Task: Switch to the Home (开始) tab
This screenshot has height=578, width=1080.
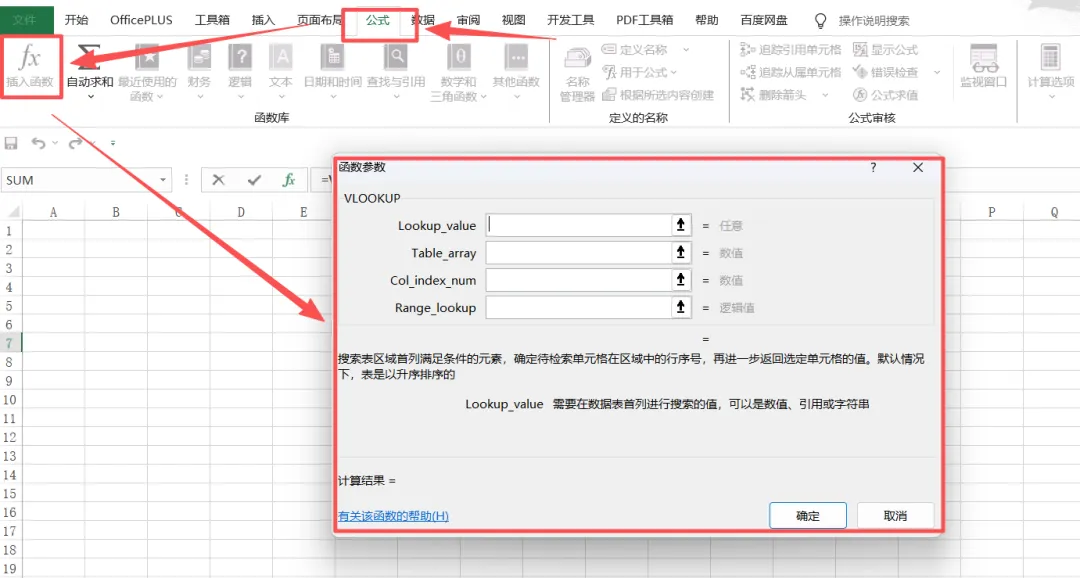Action: pyautogui.click(x=76, y=20)
